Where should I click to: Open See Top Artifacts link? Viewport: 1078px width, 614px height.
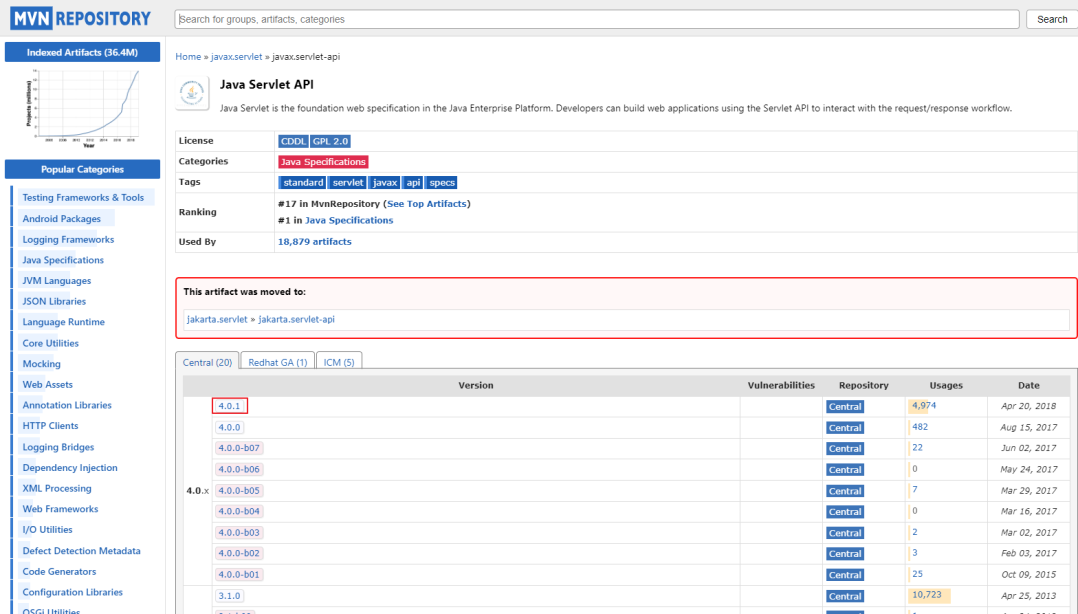pos(426,204)
